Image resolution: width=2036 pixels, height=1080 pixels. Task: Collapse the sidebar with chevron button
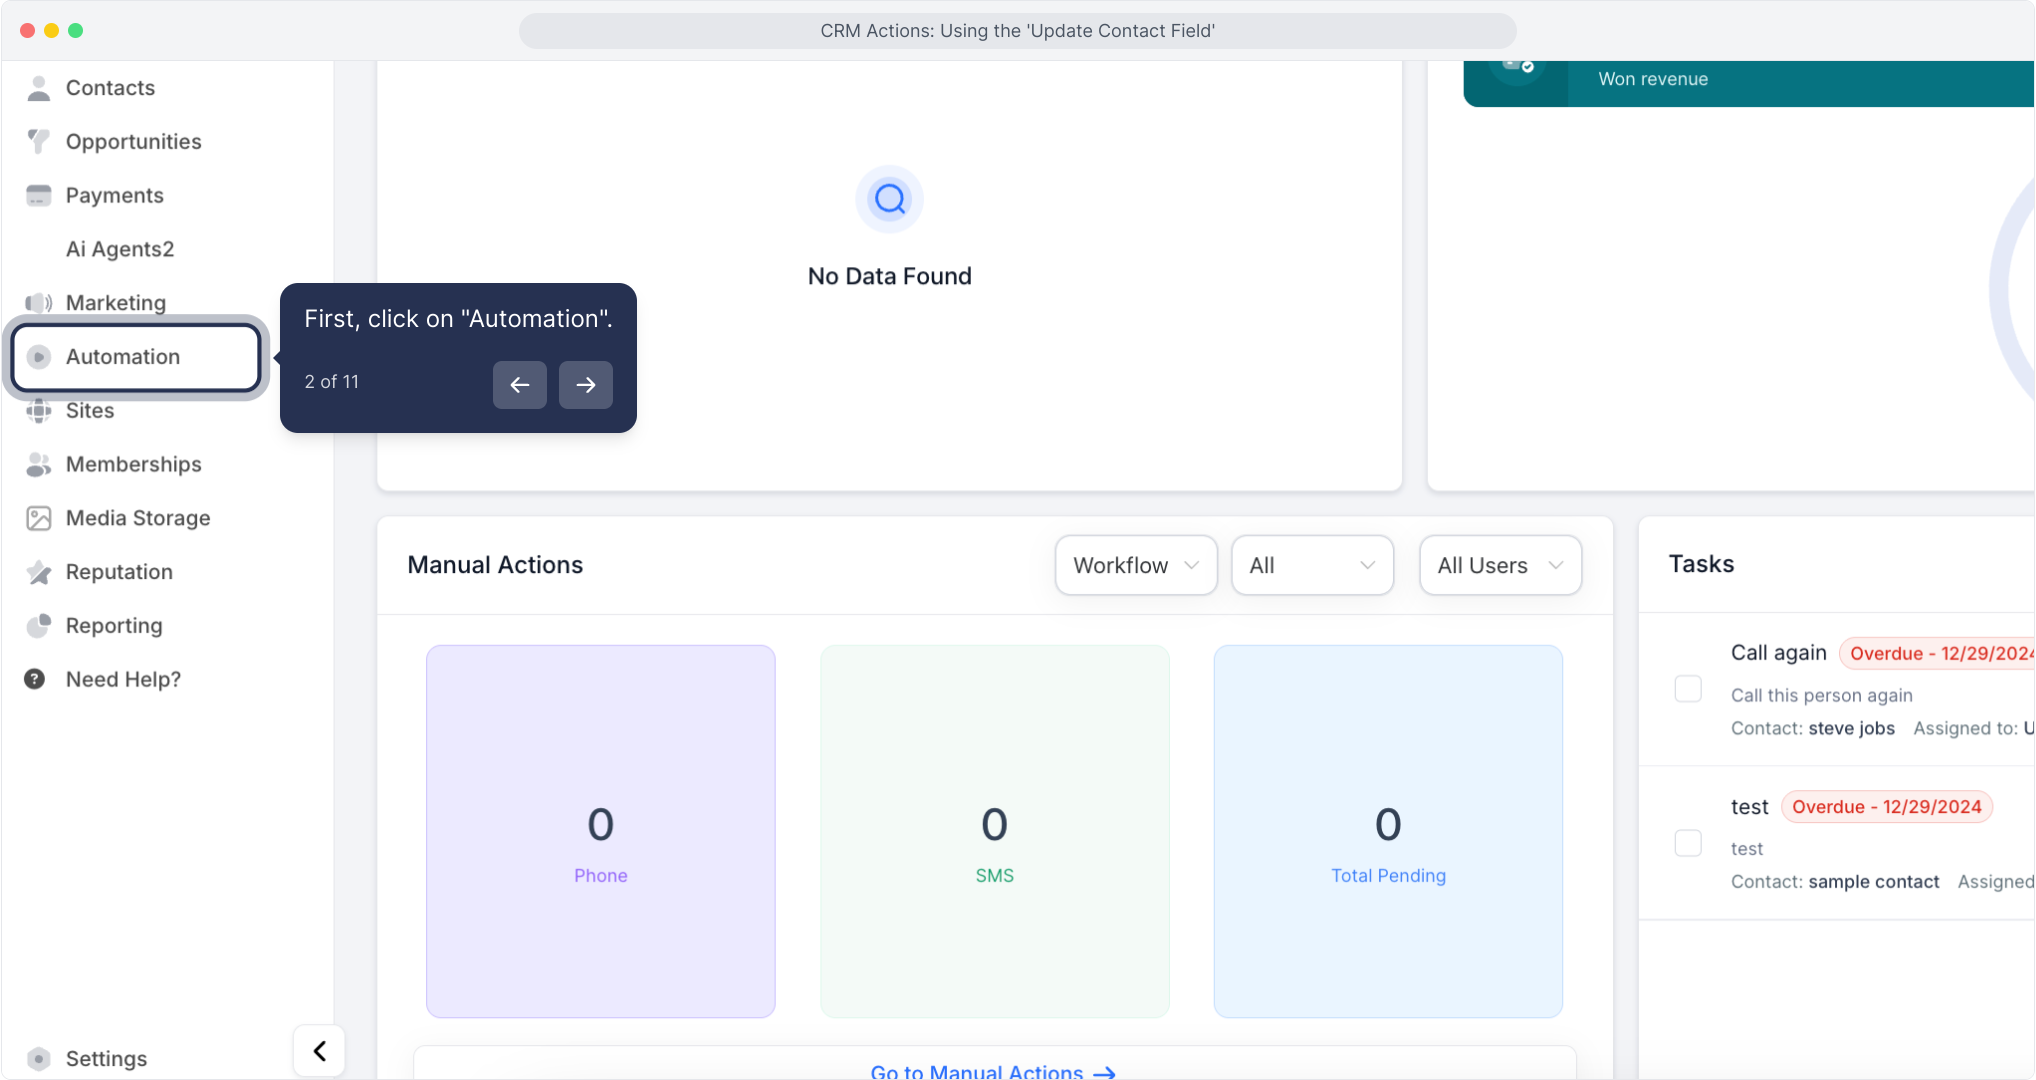319,1051
